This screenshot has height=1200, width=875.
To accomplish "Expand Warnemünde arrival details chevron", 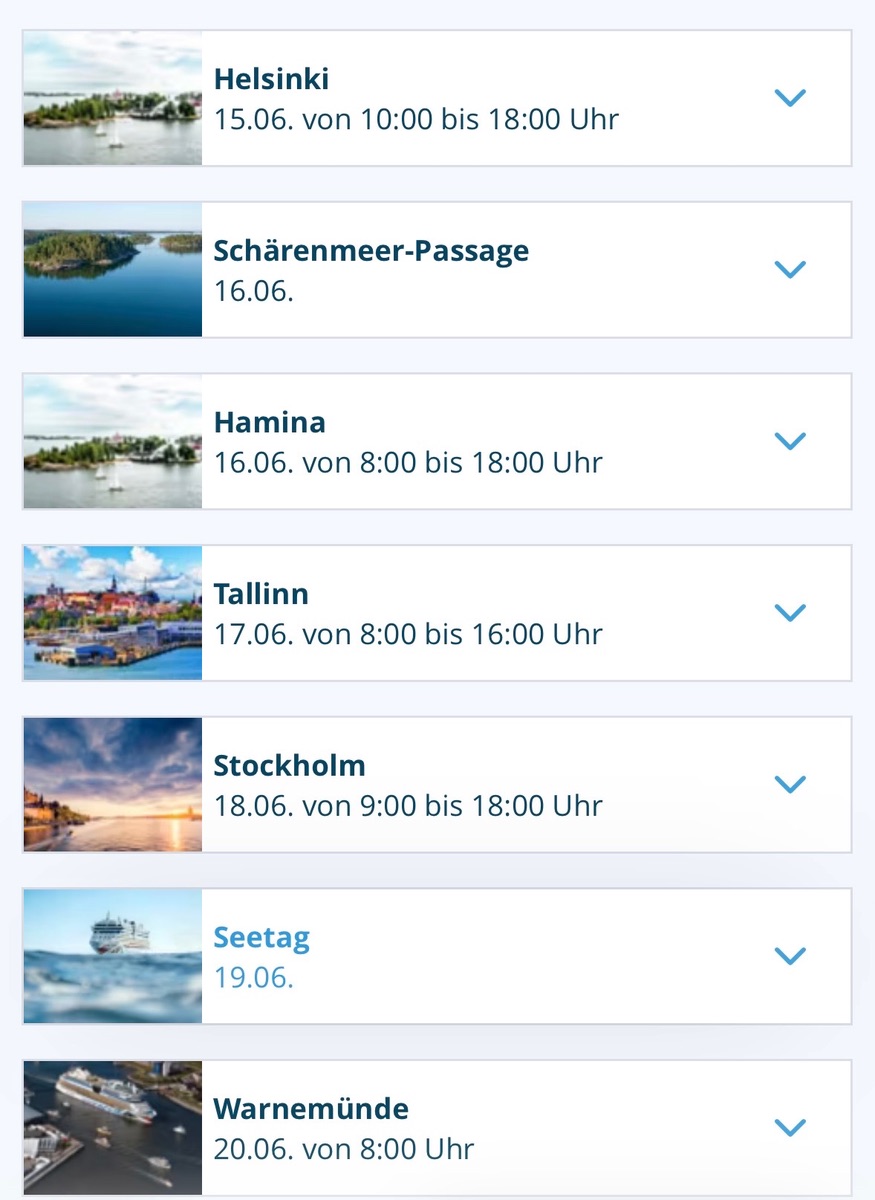I will coord(790,1128).
